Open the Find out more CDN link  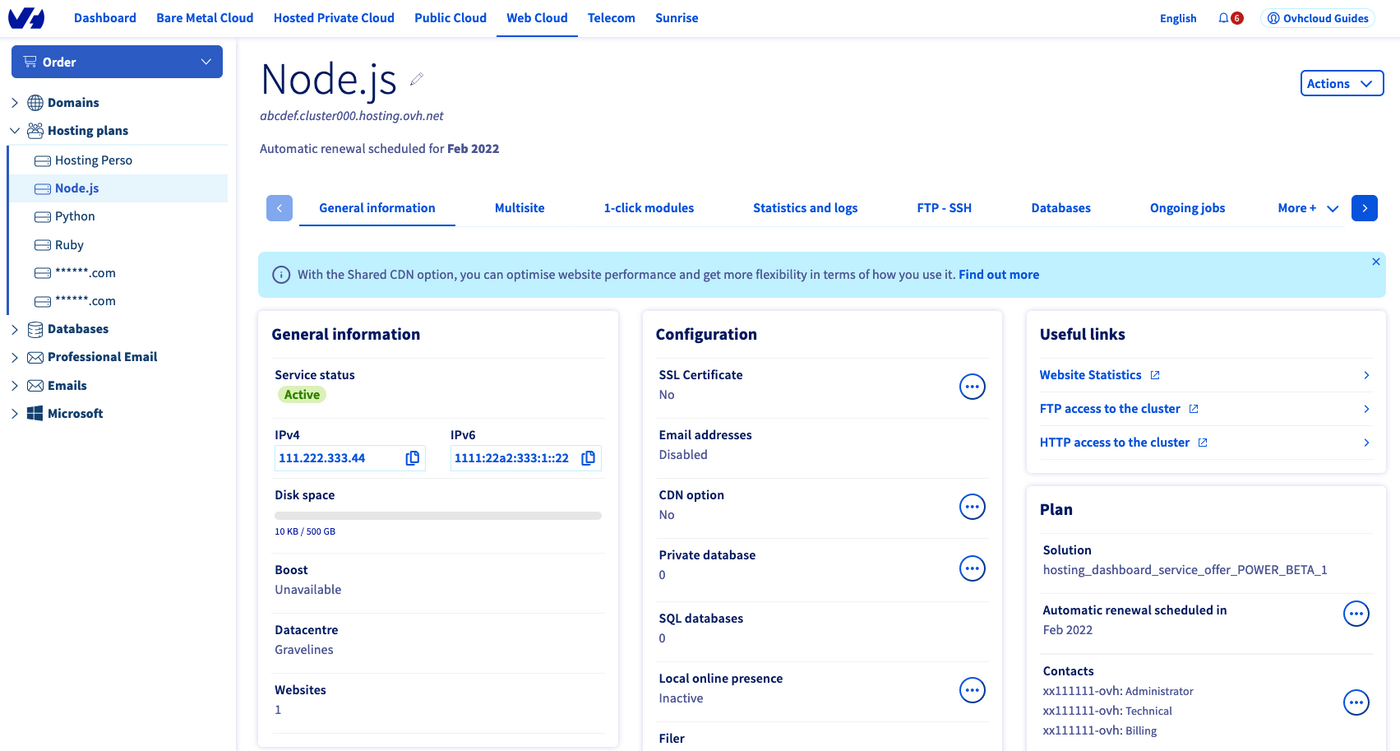click(x=998, y=274)
